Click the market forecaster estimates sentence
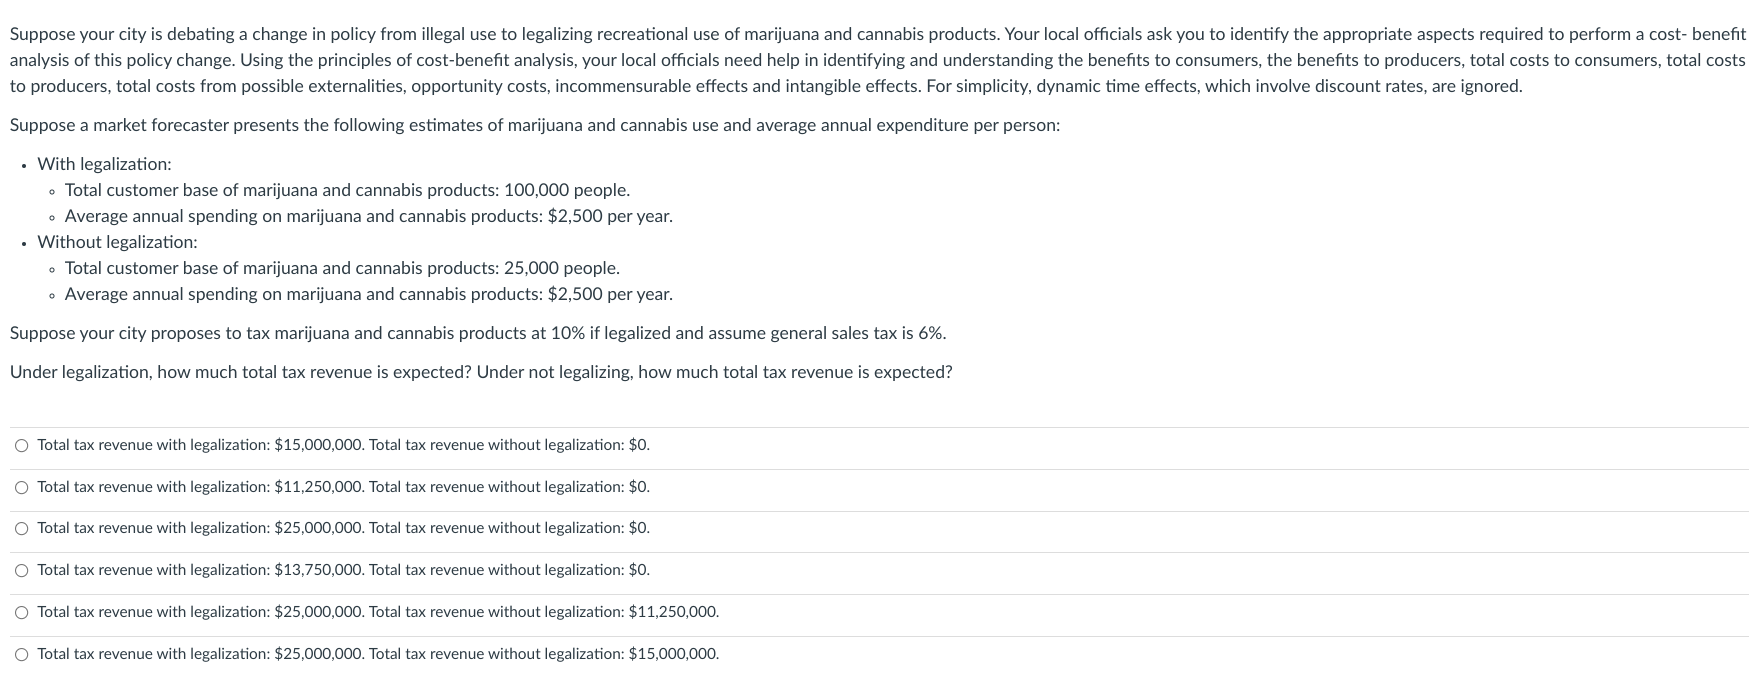The image size is (1762, 686). [534, 126]
